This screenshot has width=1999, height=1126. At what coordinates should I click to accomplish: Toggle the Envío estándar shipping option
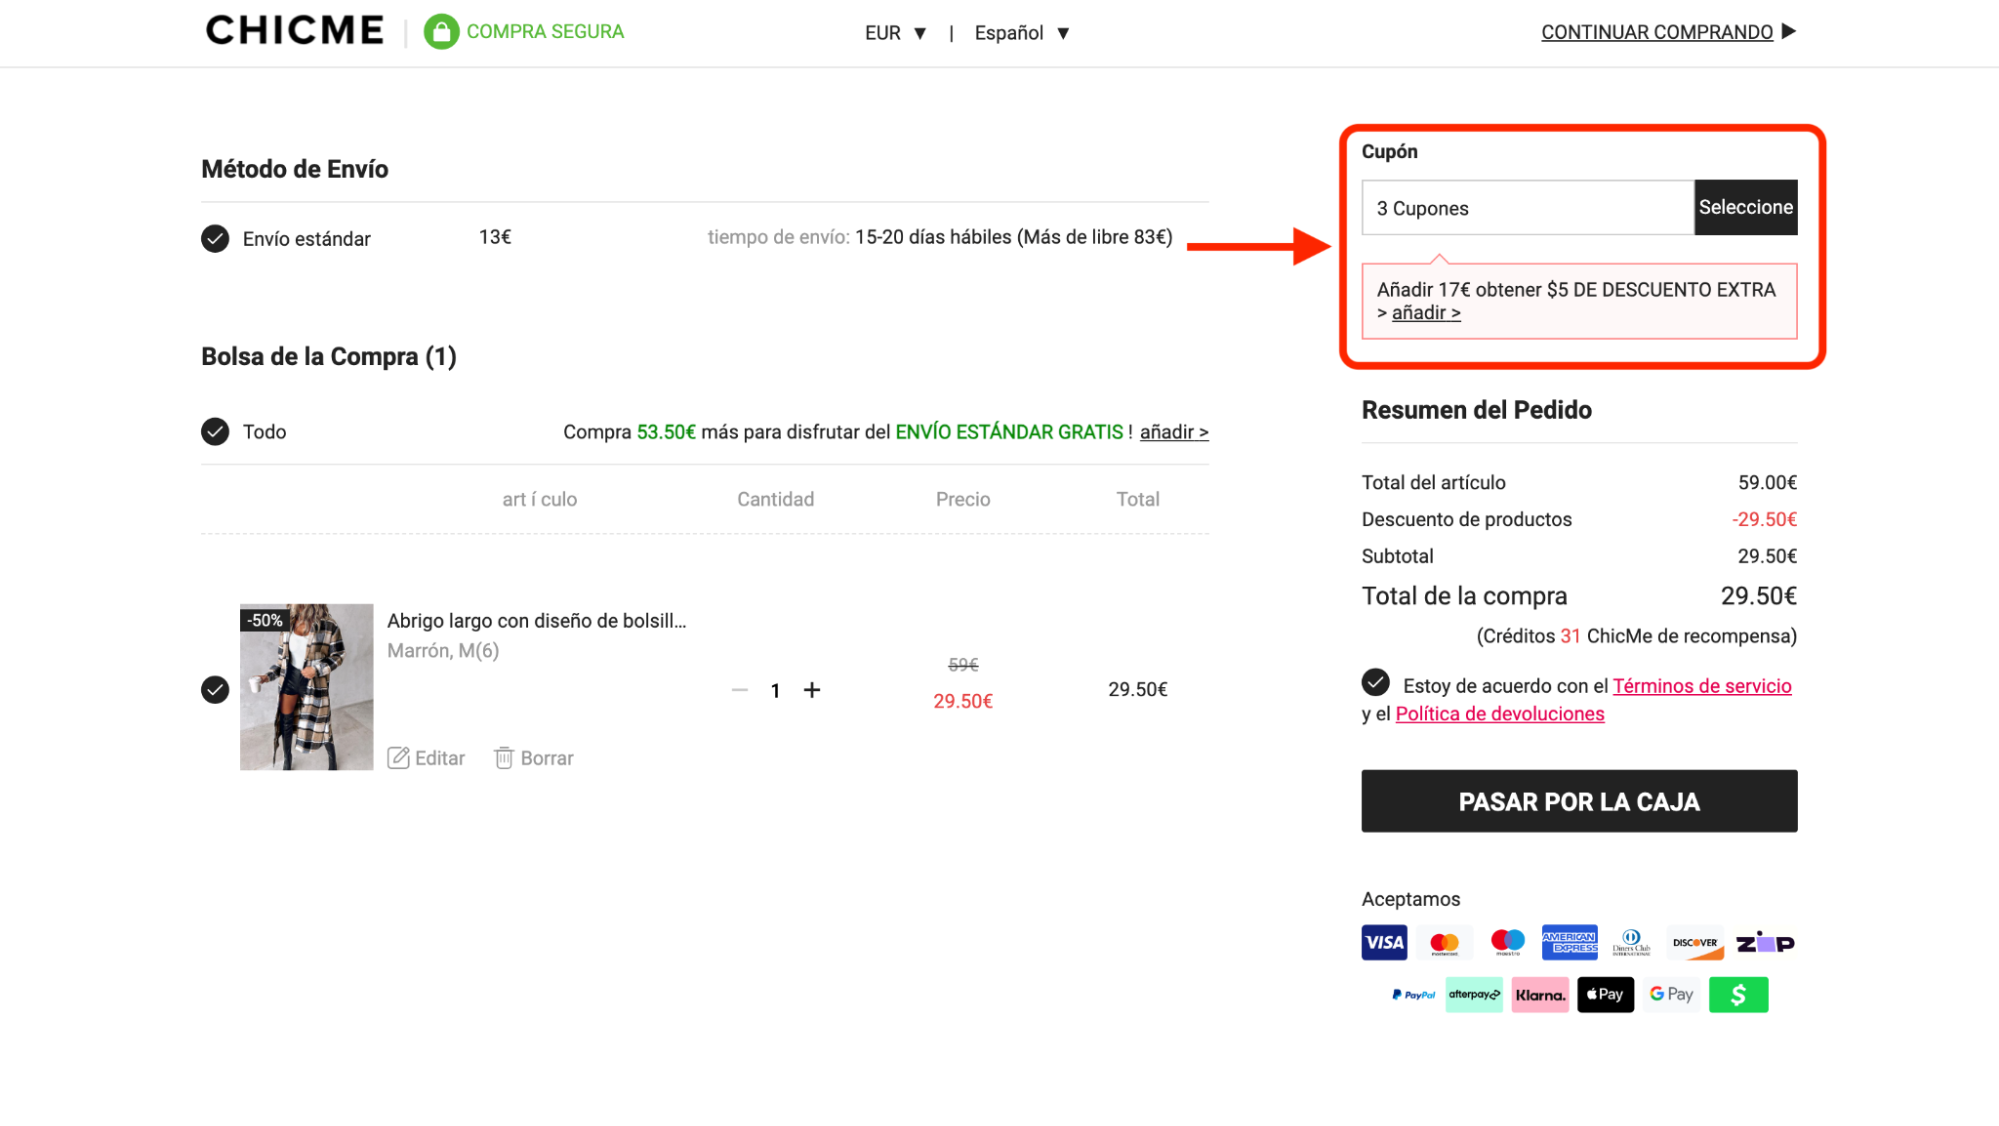pos(215,239)
